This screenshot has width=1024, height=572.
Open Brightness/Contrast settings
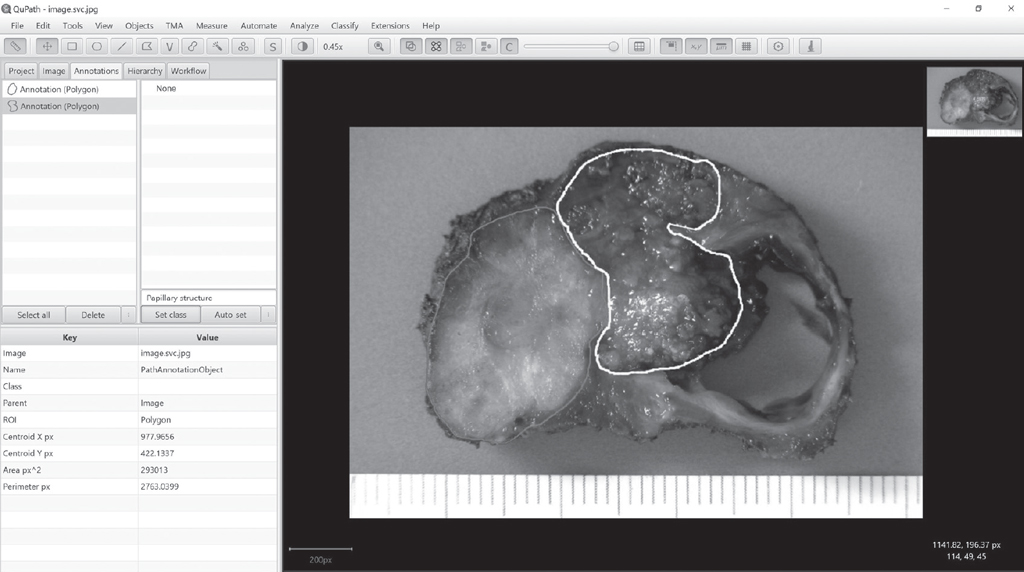click(x=301, y=46)
